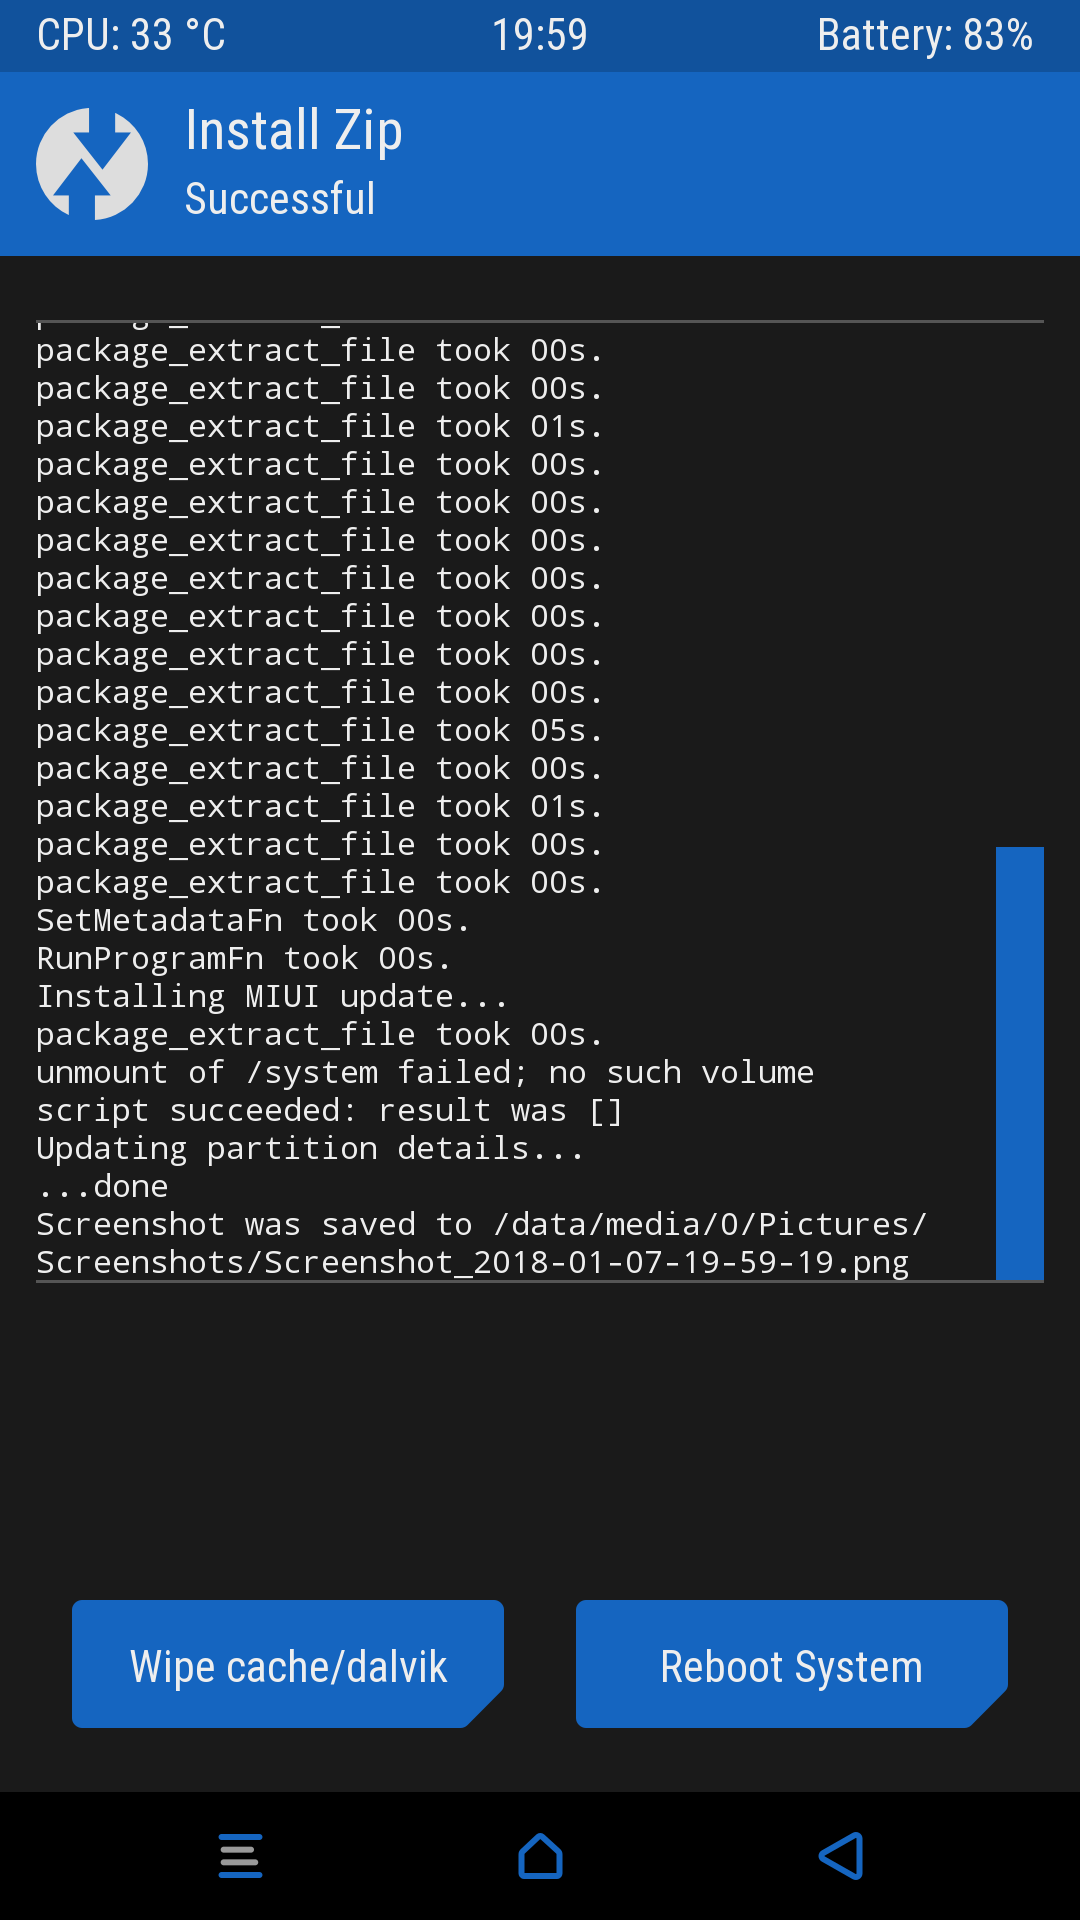Click the "RunProgramFn took 00s" line

(243, 959)
